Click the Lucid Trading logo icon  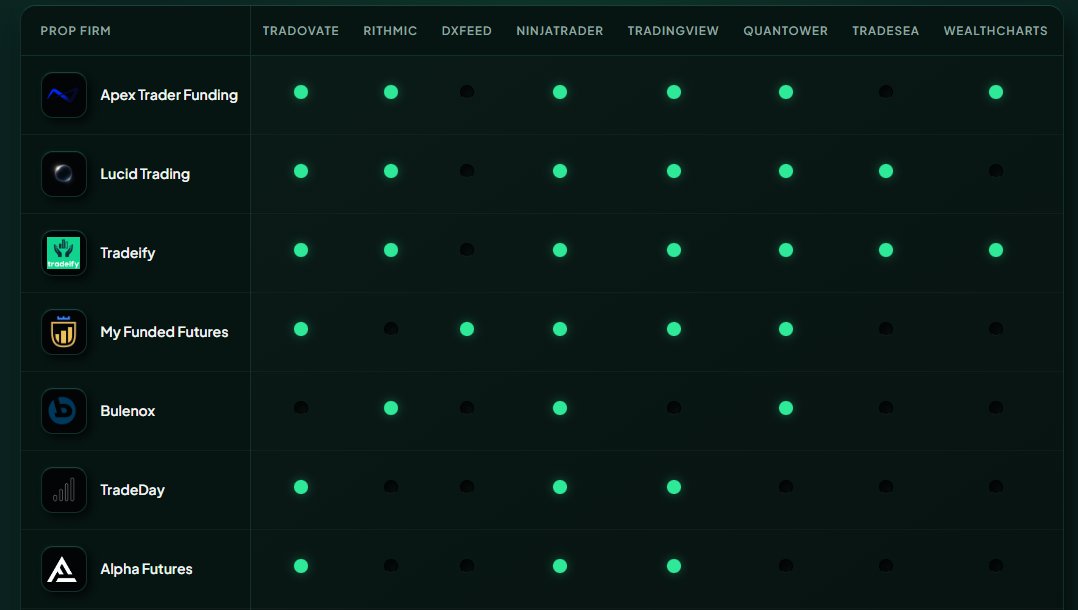[64, 174]
